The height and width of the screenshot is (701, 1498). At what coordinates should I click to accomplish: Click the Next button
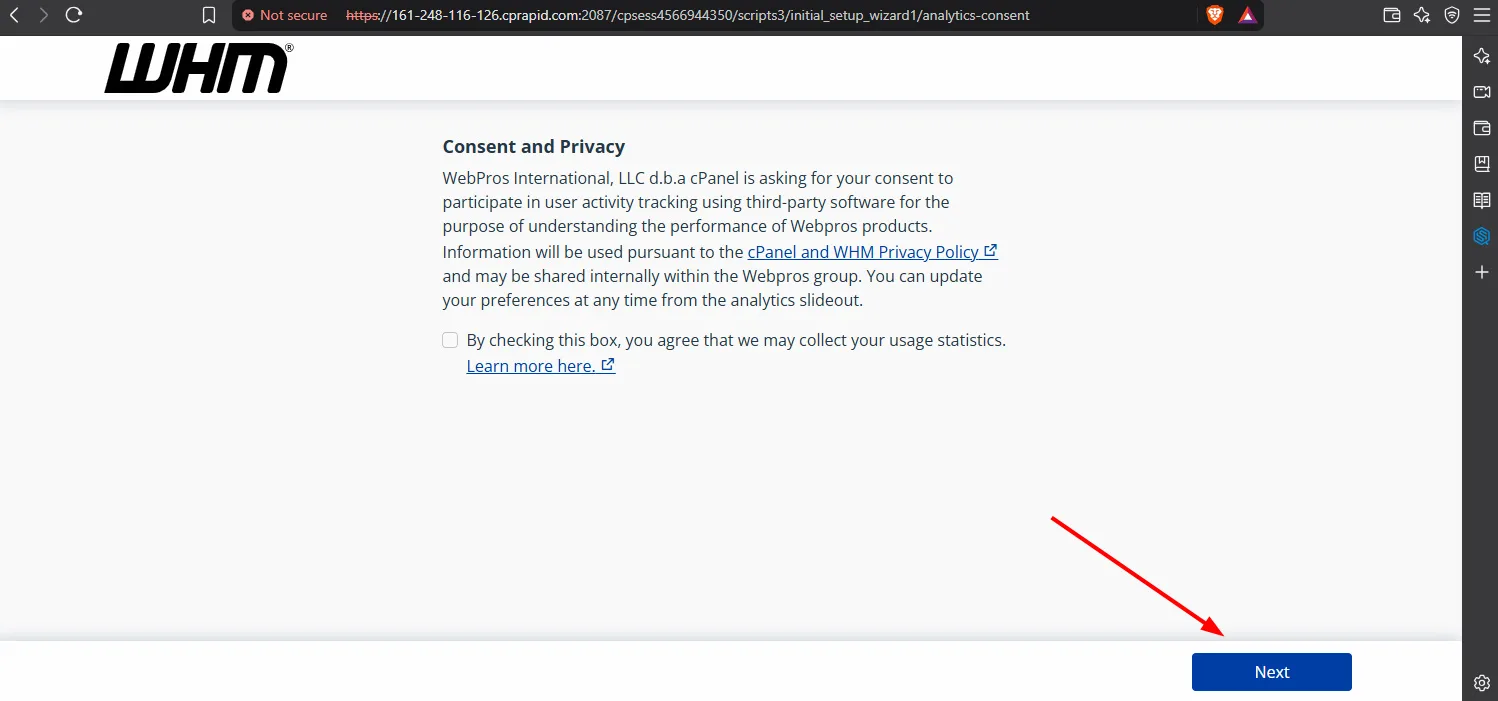(1272, 672)
